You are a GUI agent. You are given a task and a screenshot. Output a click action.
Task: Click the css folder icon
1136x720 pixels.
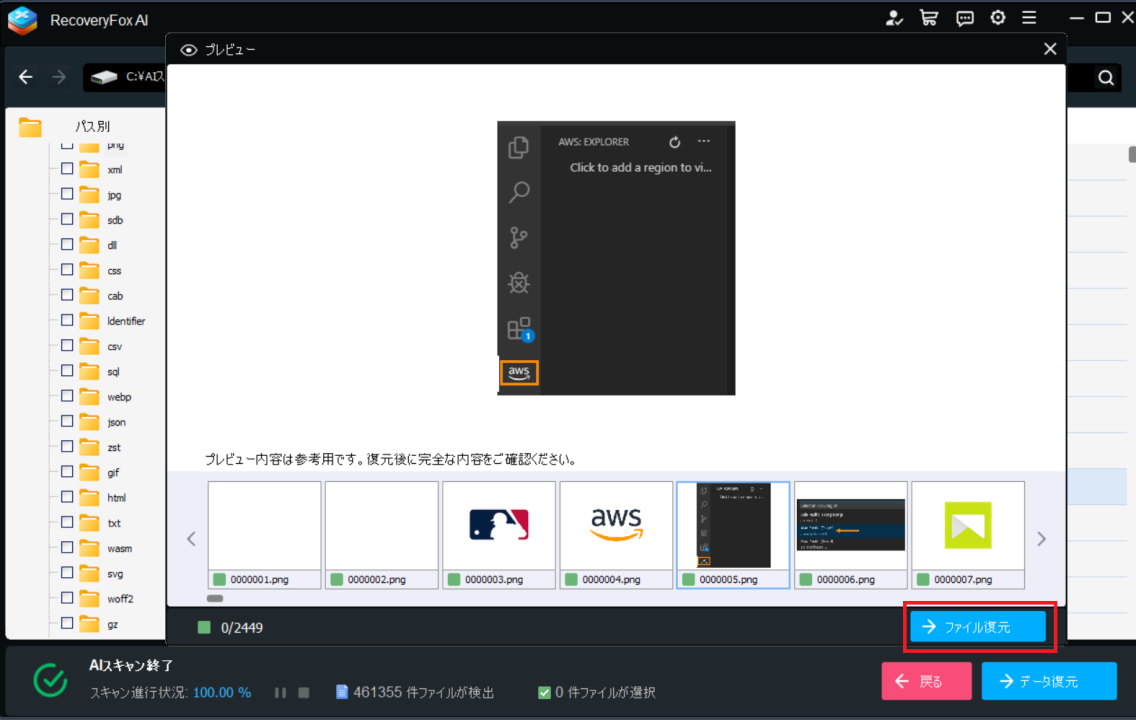click(x=89, y=271)
